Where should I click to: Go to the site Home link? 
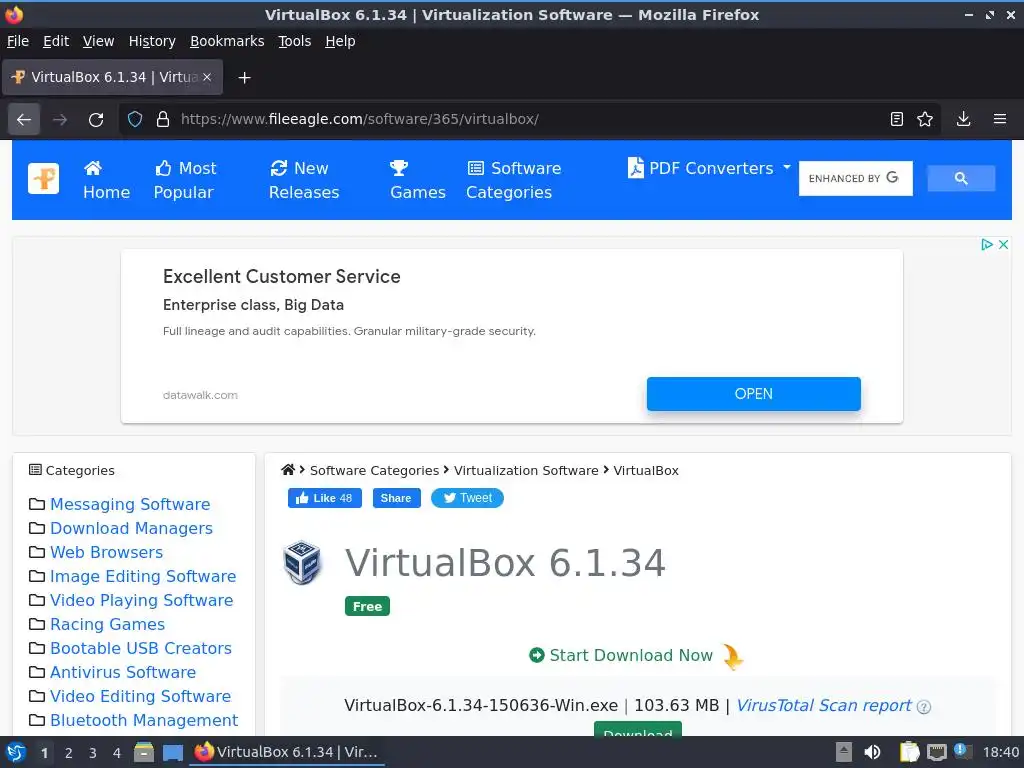tap(106, 180)
